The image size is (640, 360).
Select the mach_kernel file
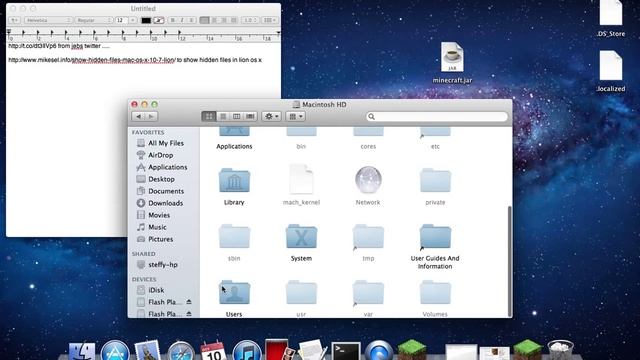301,180
